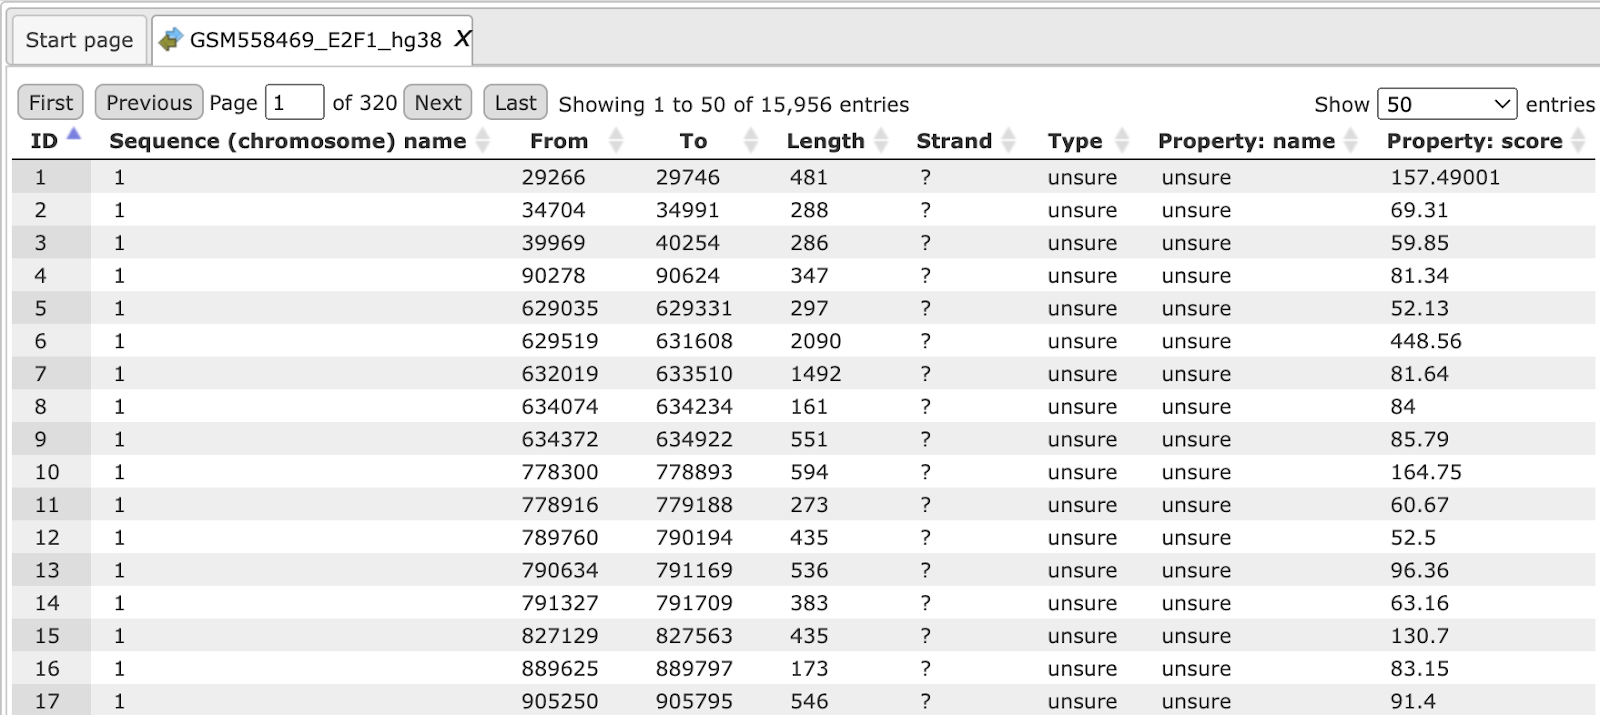The height and width of the screenshot is (715, 1600).
Task: Close the GSM558469_E2F1_hg38 tab
Action: point(462,39)
